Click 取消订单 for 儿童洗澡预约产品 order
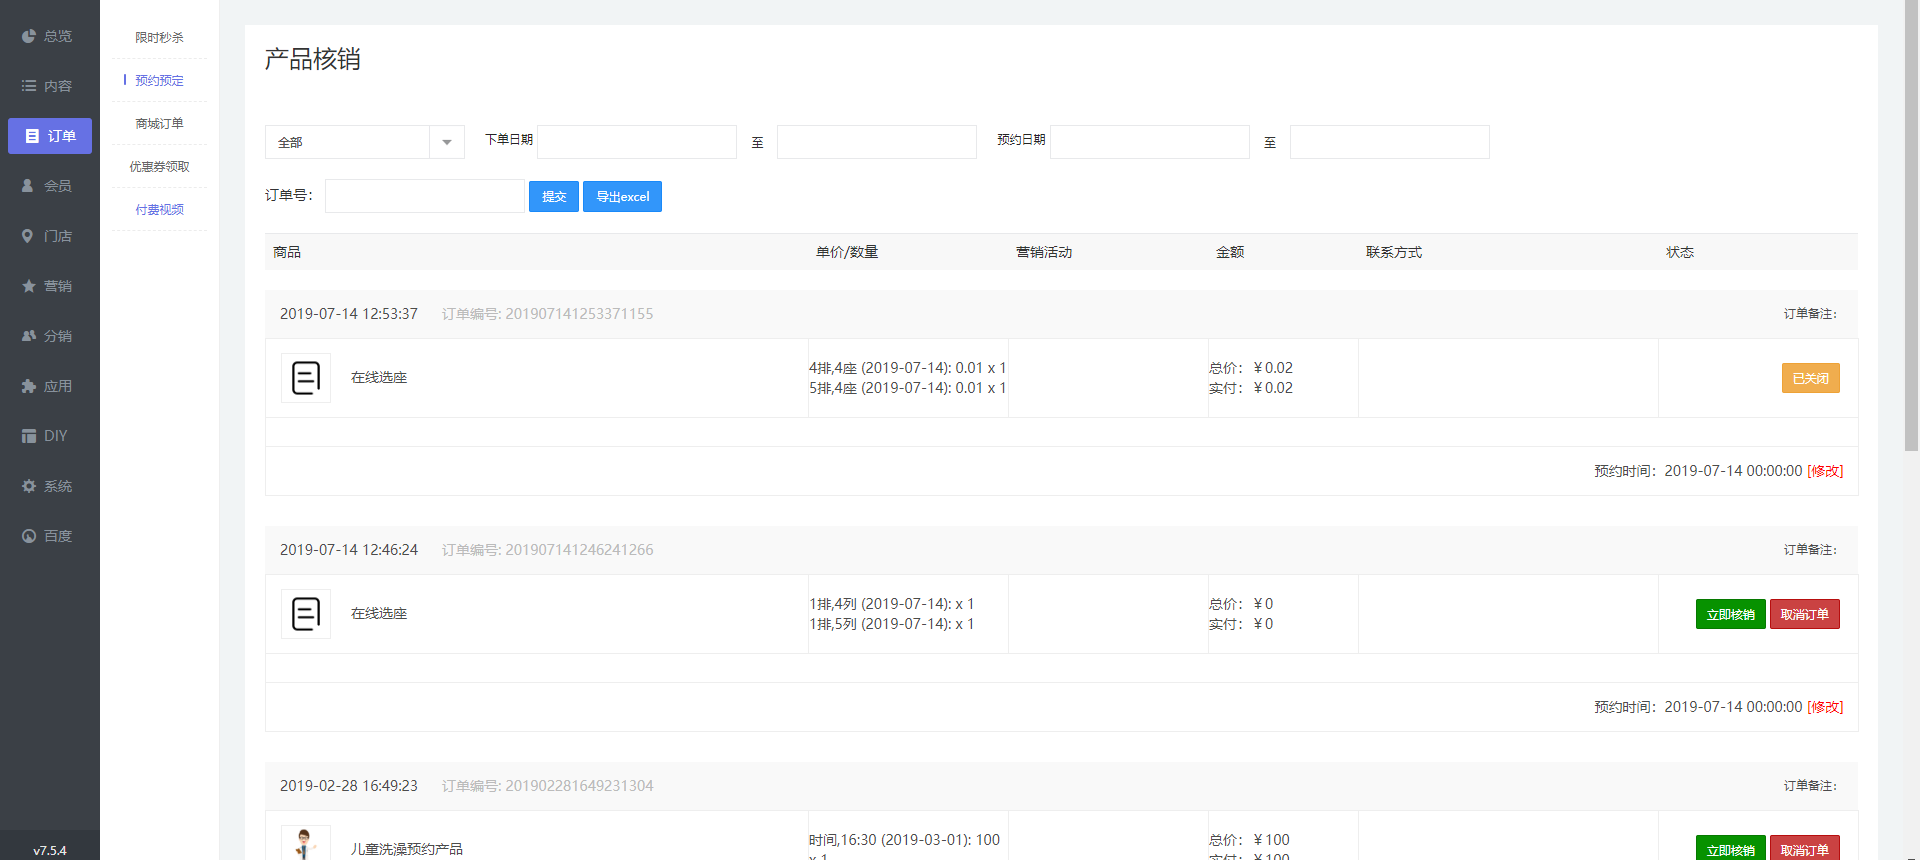This screenshot has width=1920, height=860. [x=1804, y=848]
